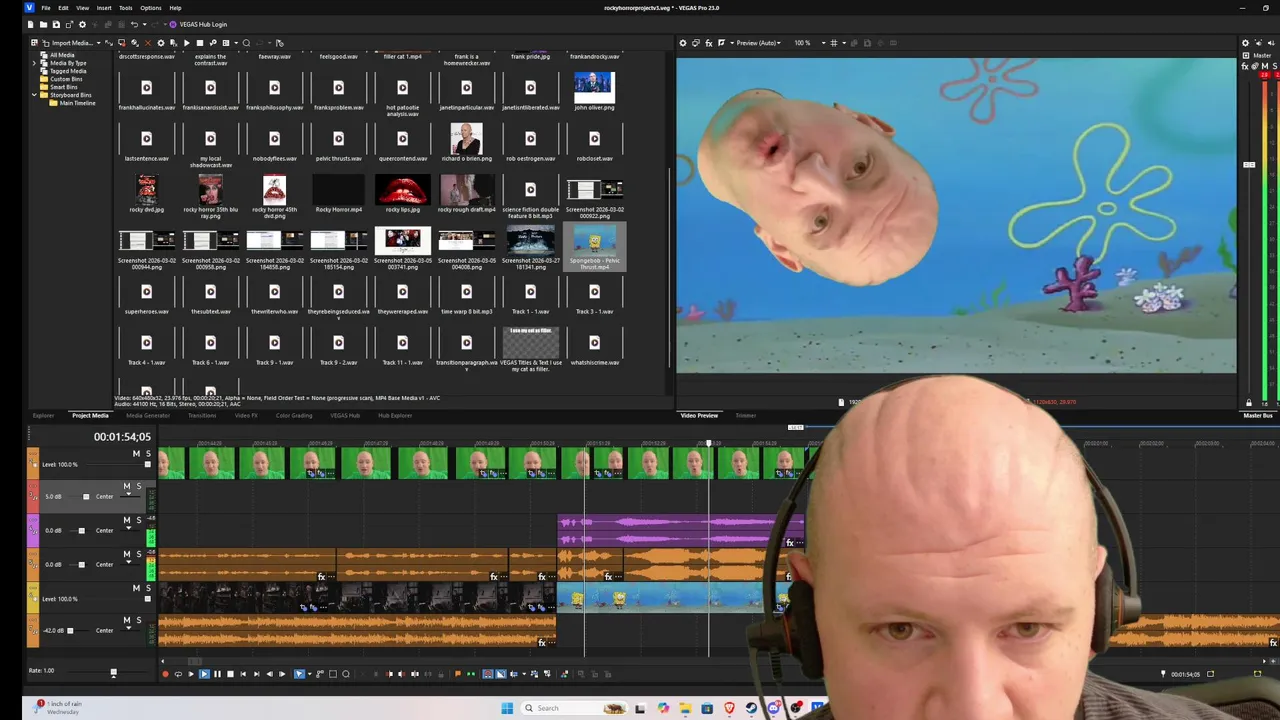
Task: Select the Normal Edit tool
Action: [299, 674]
